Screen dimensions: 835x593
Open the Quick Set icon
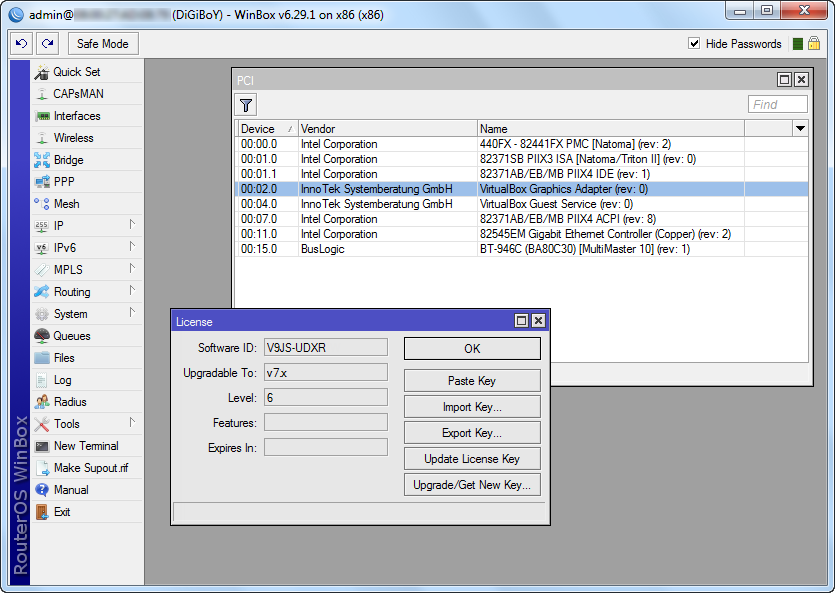pyautogui.click(x=42, y=72)
